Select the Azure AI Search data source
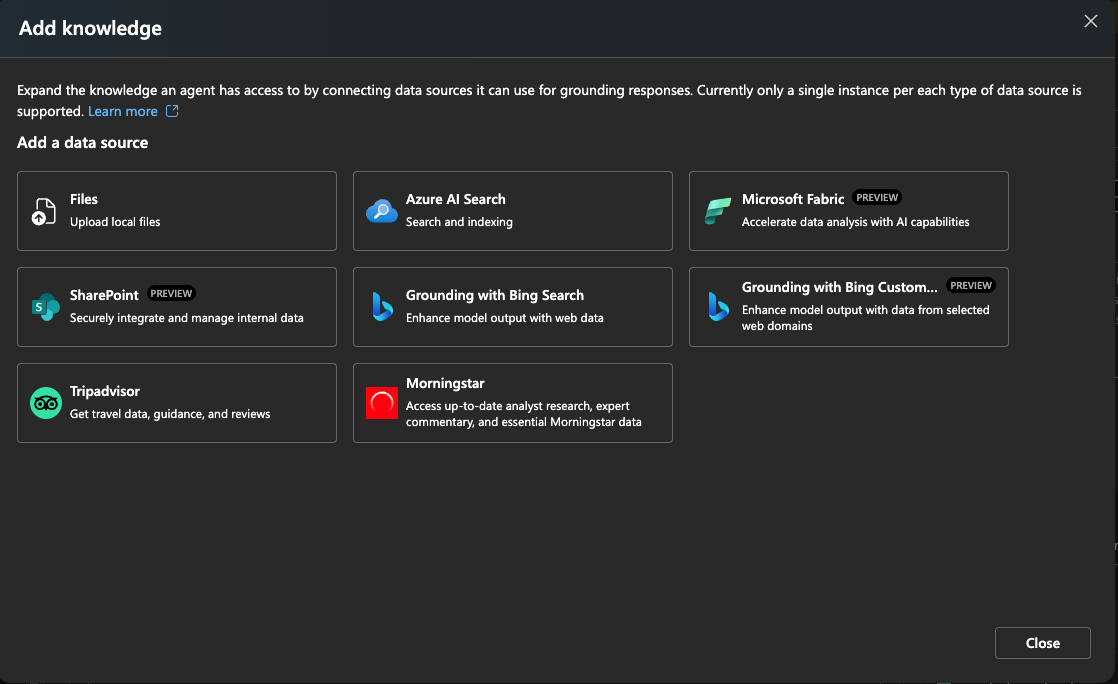Viewport: 1118px width, 684px height. [512, 210]
